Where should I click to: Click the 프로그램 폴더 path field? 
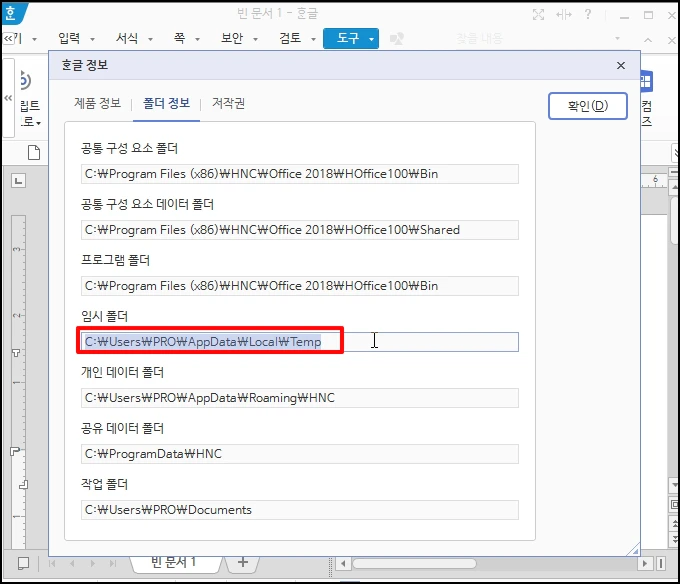tap(300, 286)
